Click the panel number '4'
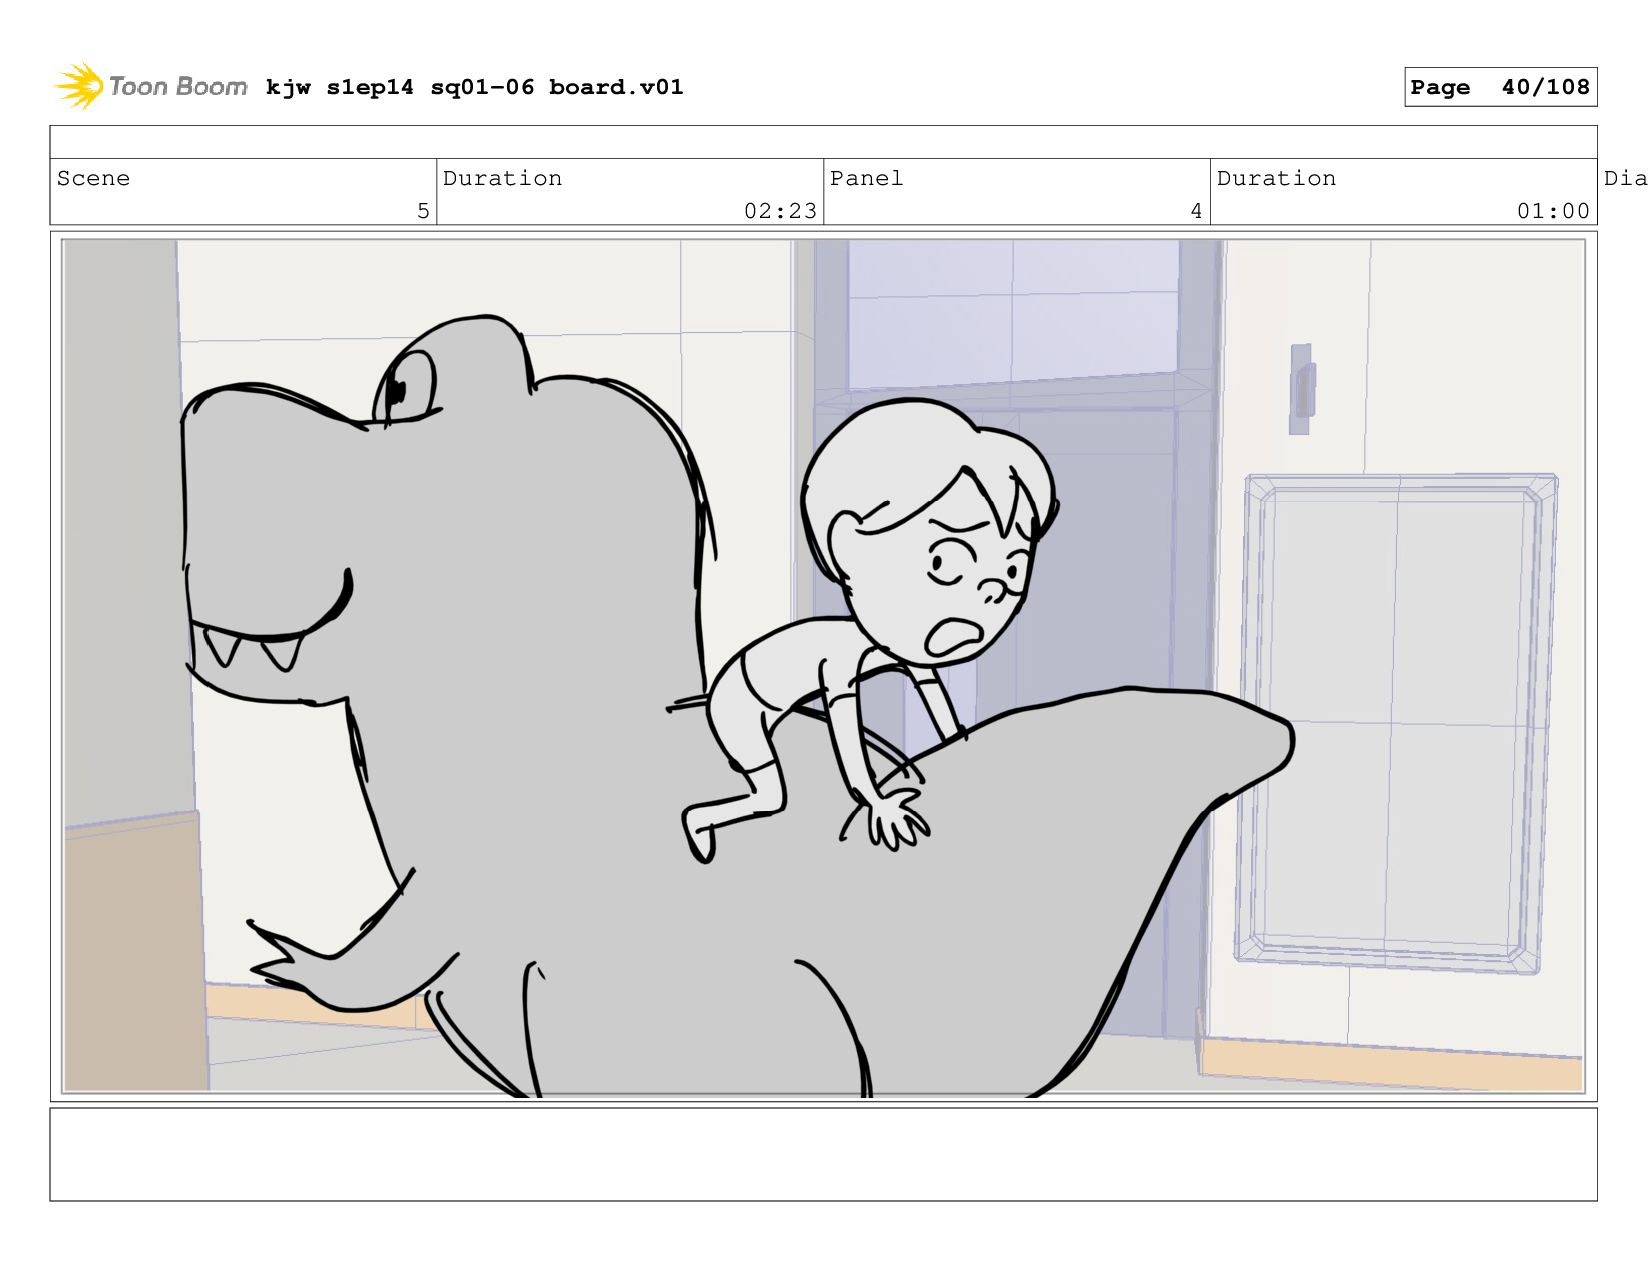This screenshot has height=1276, width=1648. coord(1196,211)
